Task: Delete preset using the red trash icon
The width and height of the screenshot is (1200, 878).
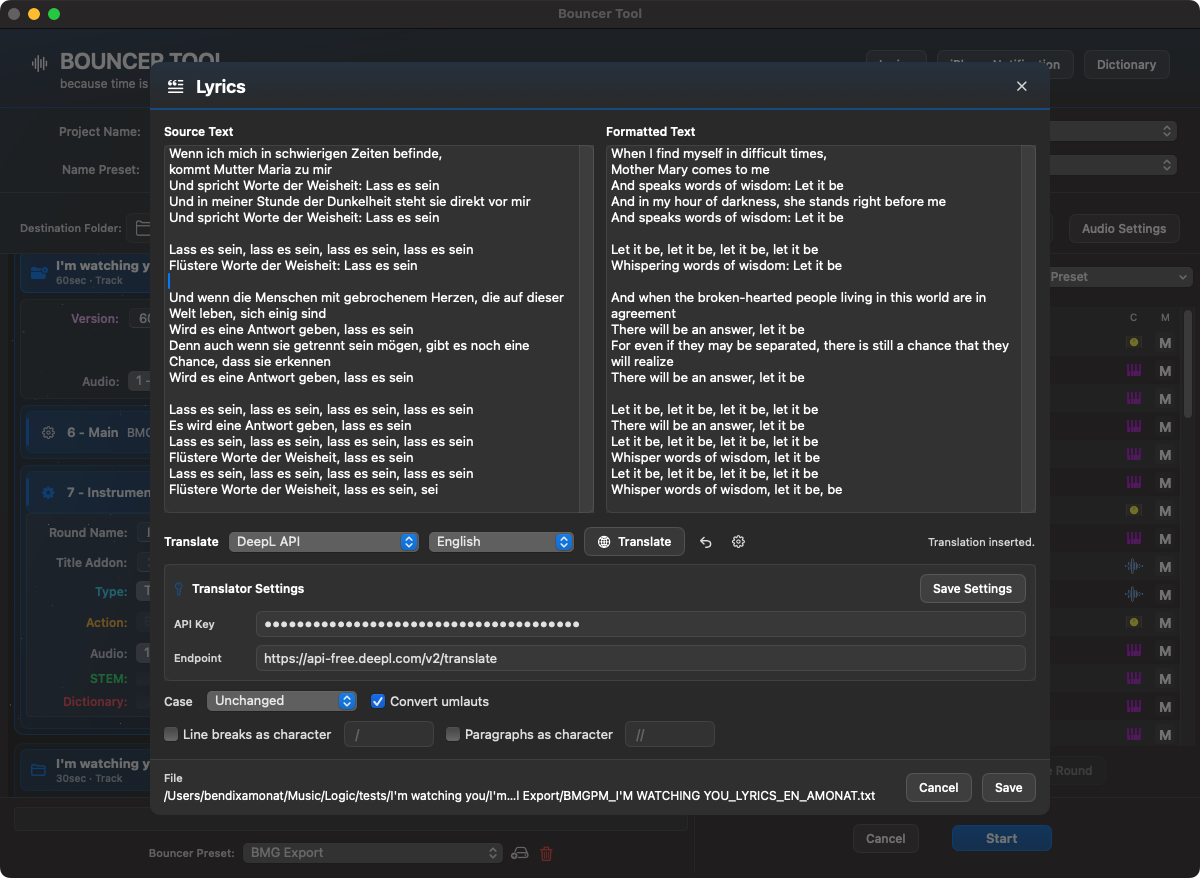Action: (x=546, y=853)
